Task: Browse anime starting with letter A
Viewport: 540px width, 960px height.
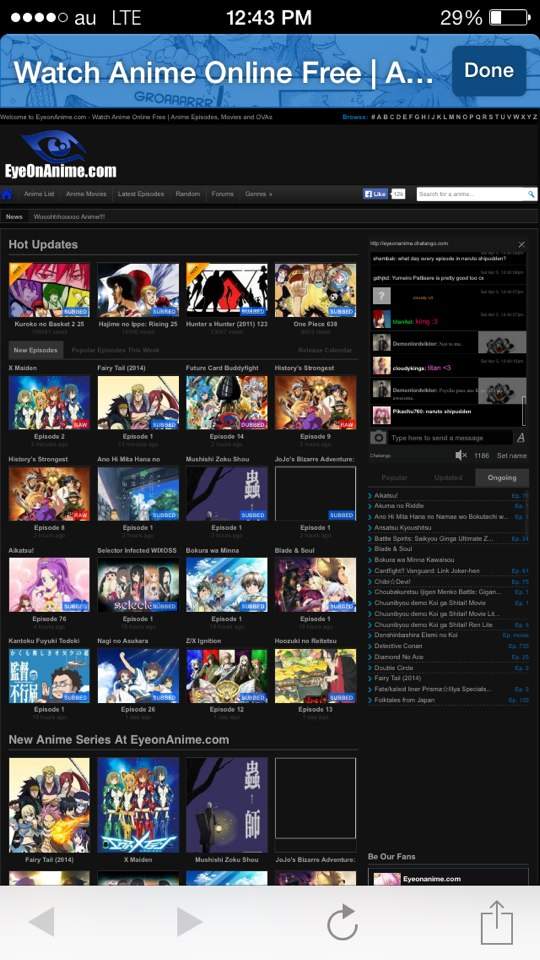Action: tap(380, 117)
